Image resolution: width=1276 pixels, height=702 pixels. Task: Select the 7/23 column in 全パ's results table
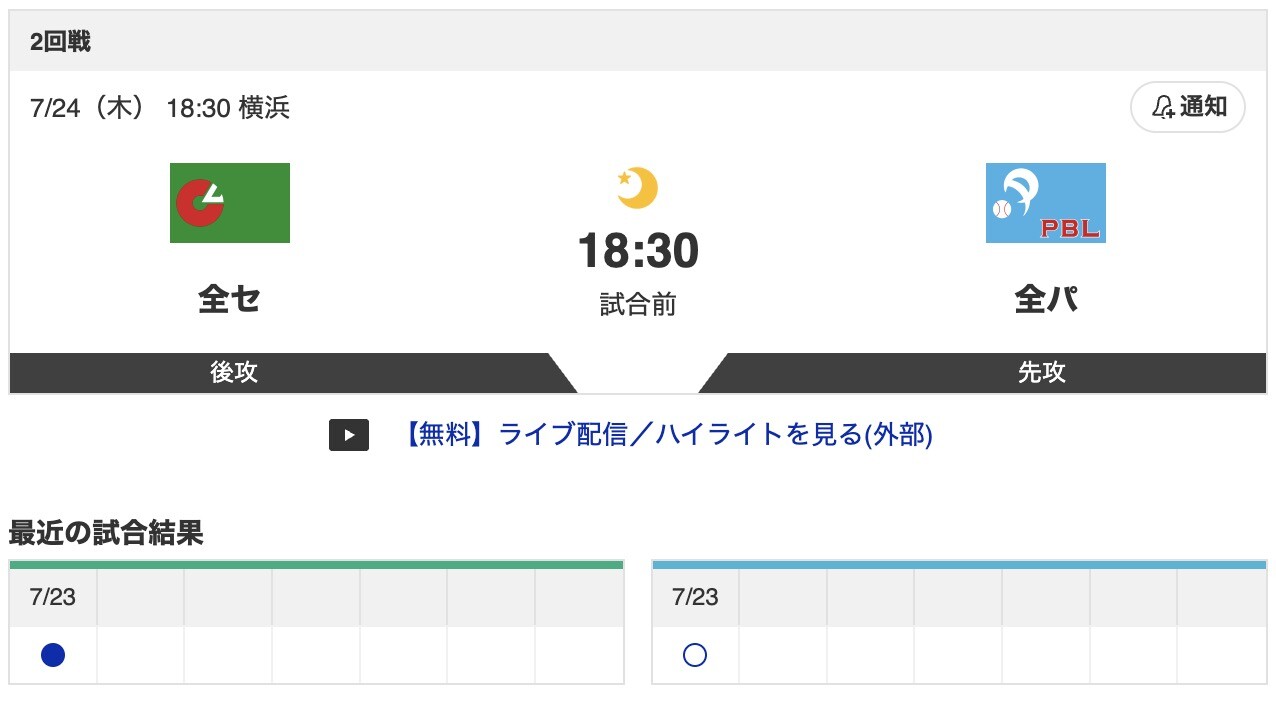pyautogui.click(x=695, y=596)
